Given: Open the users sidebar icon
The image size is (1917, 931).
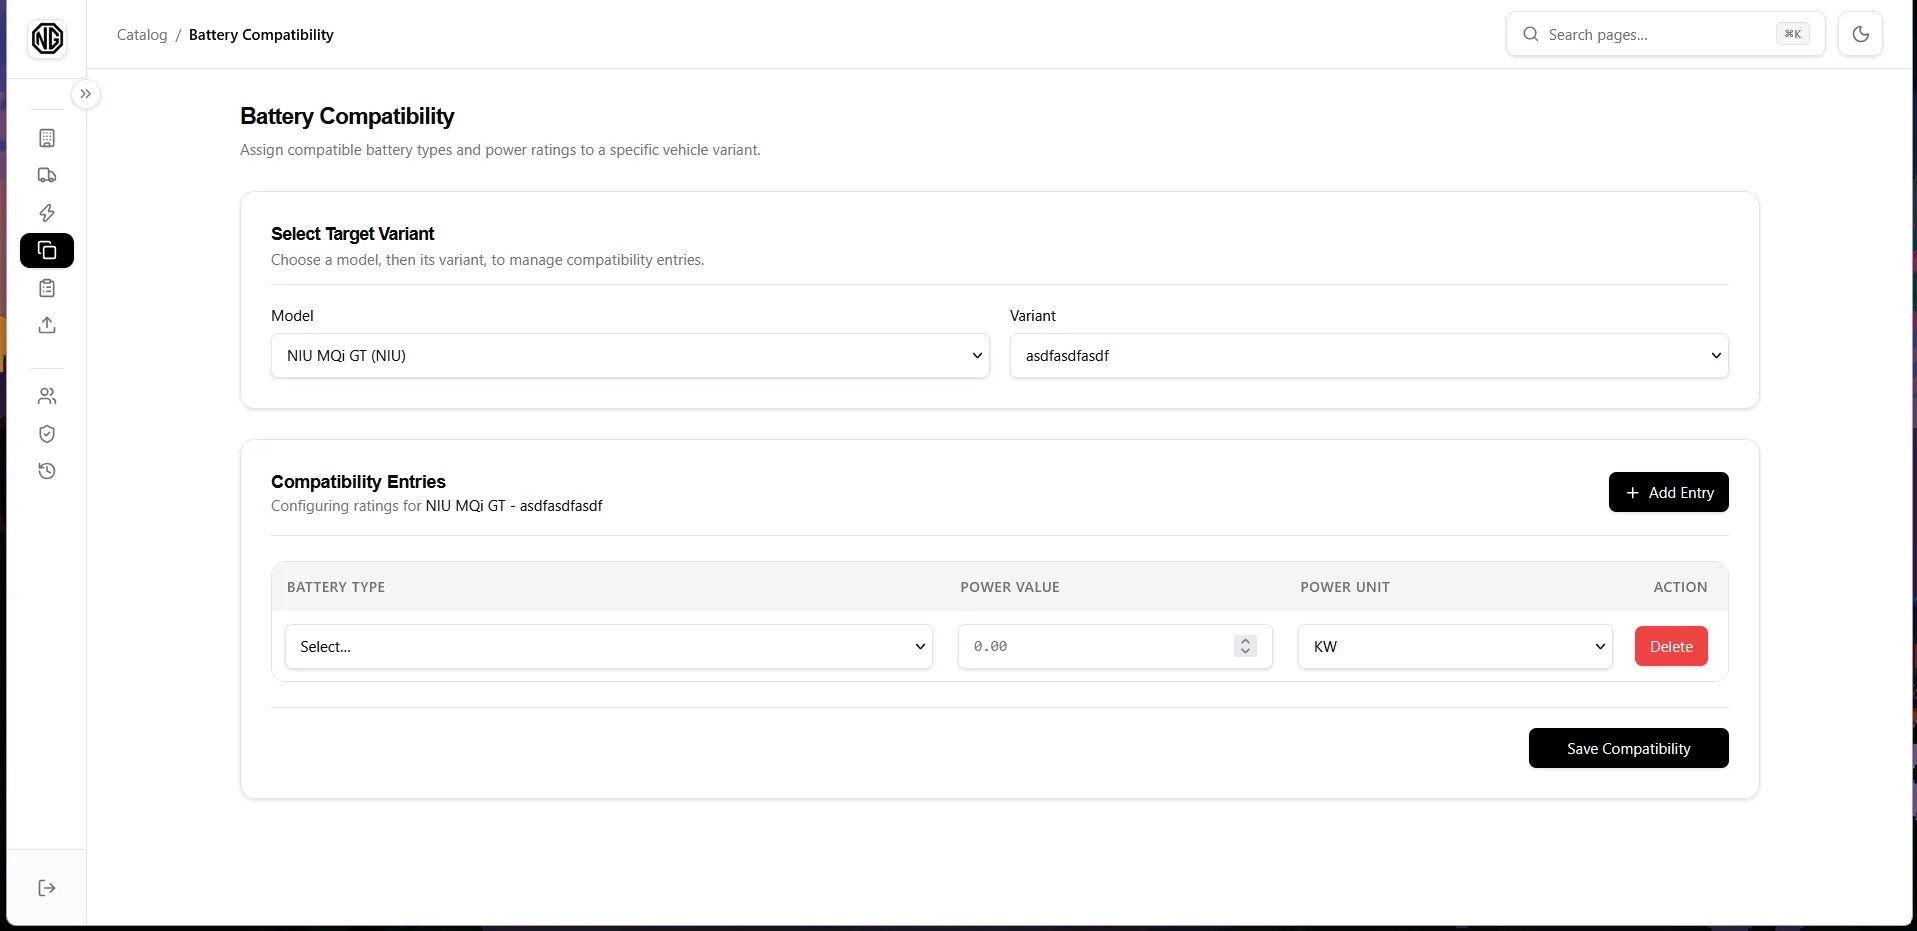Looking at the screenshot, I should pos(47,396).
